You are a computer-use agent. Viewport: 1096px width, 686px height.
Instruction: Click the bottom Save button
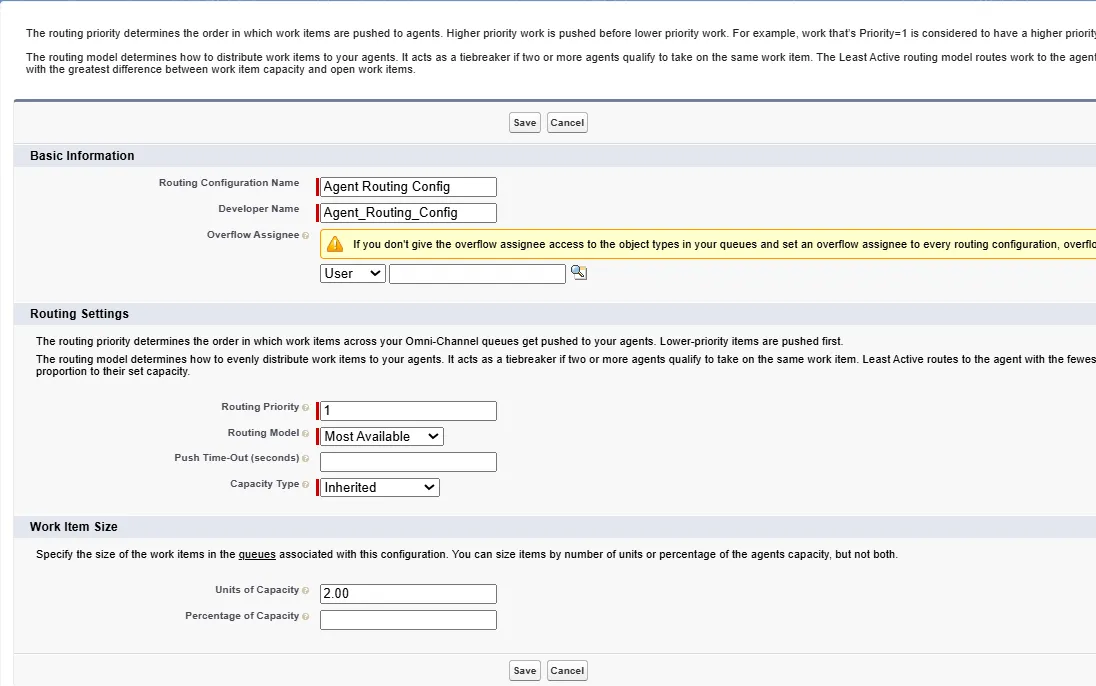[x=525, y=670]
